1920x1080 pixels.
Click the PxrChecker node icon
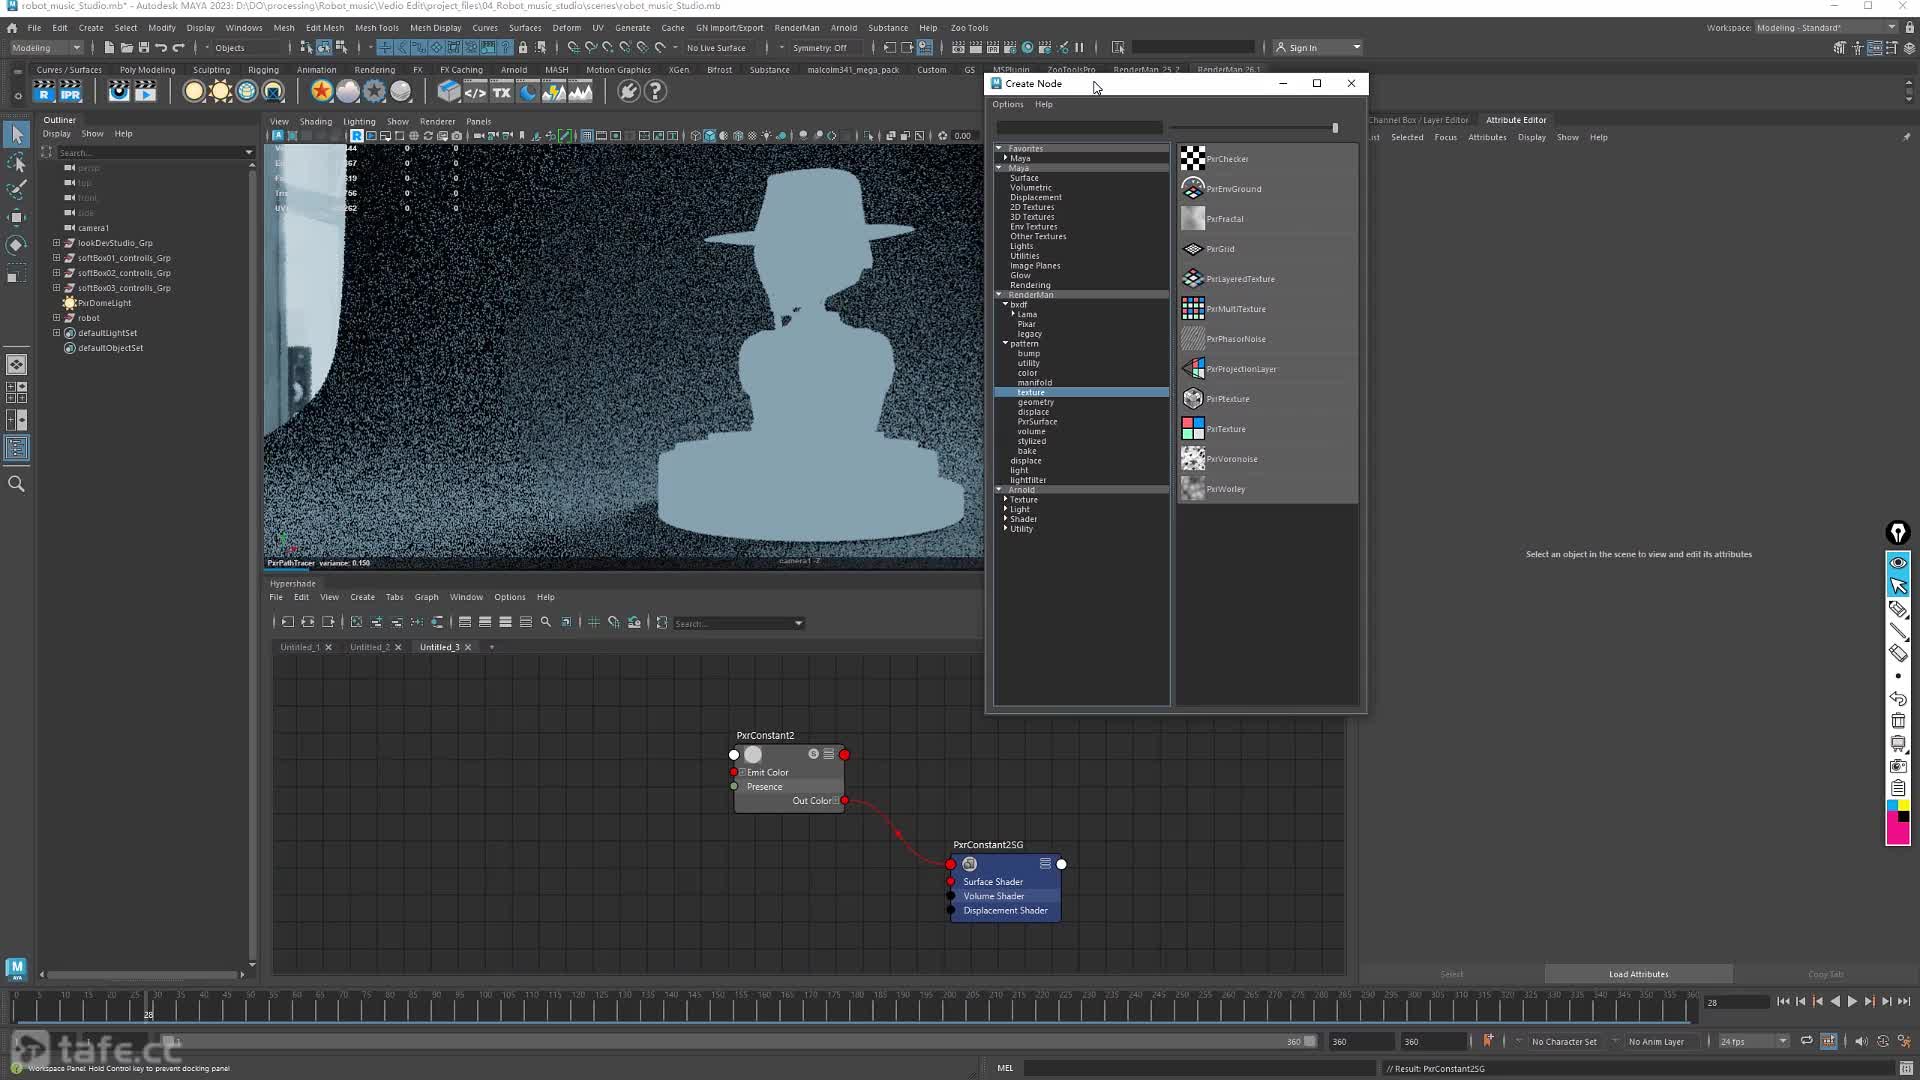(1192, 158)
